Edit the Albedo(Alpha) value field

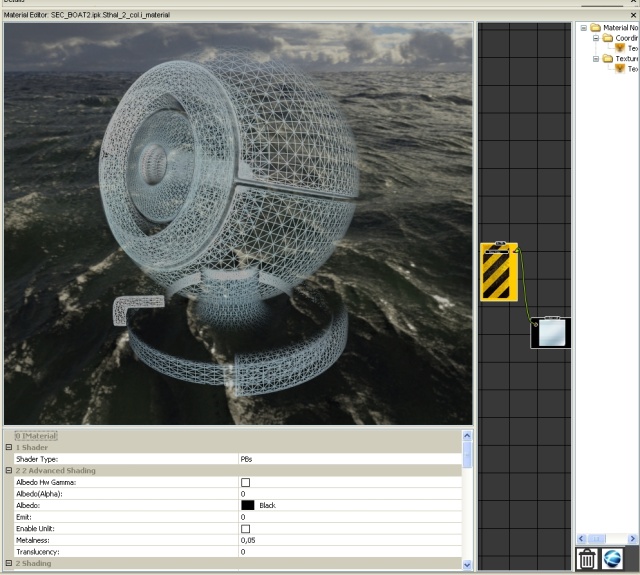[x=350, y=494]
